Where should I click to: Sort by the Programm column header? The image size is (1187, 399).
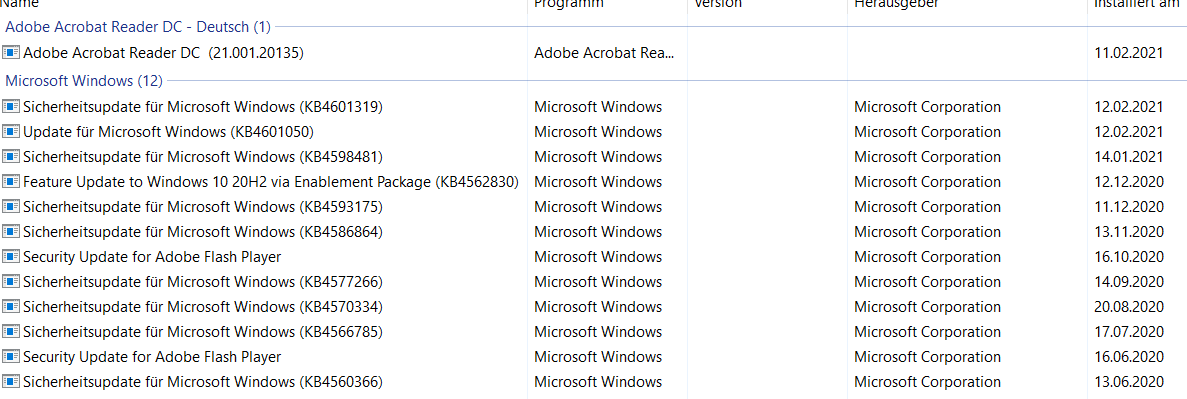pos(569,5)
